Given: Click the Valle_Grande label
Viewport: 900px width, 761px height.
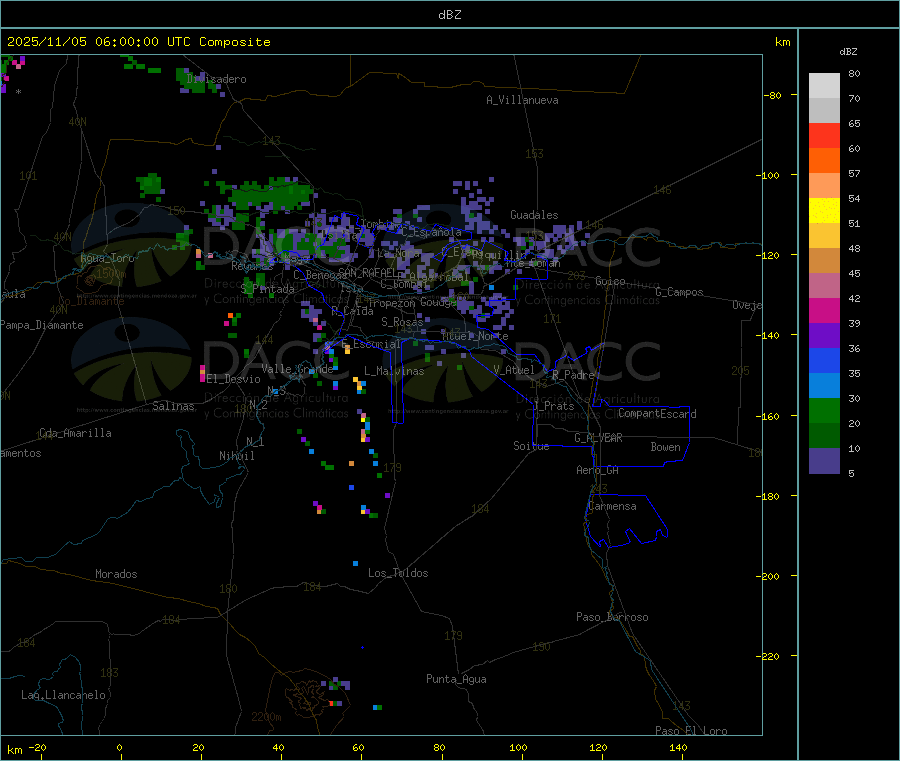Looking at the screenshot, I should click(x=297, y=369).
